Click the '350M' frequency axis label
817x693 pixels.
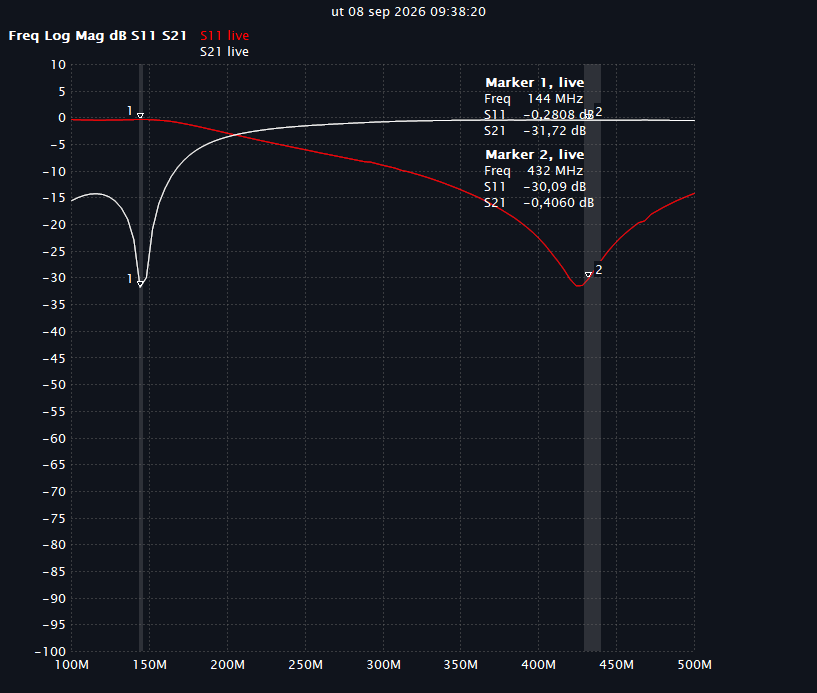[461, 665]
